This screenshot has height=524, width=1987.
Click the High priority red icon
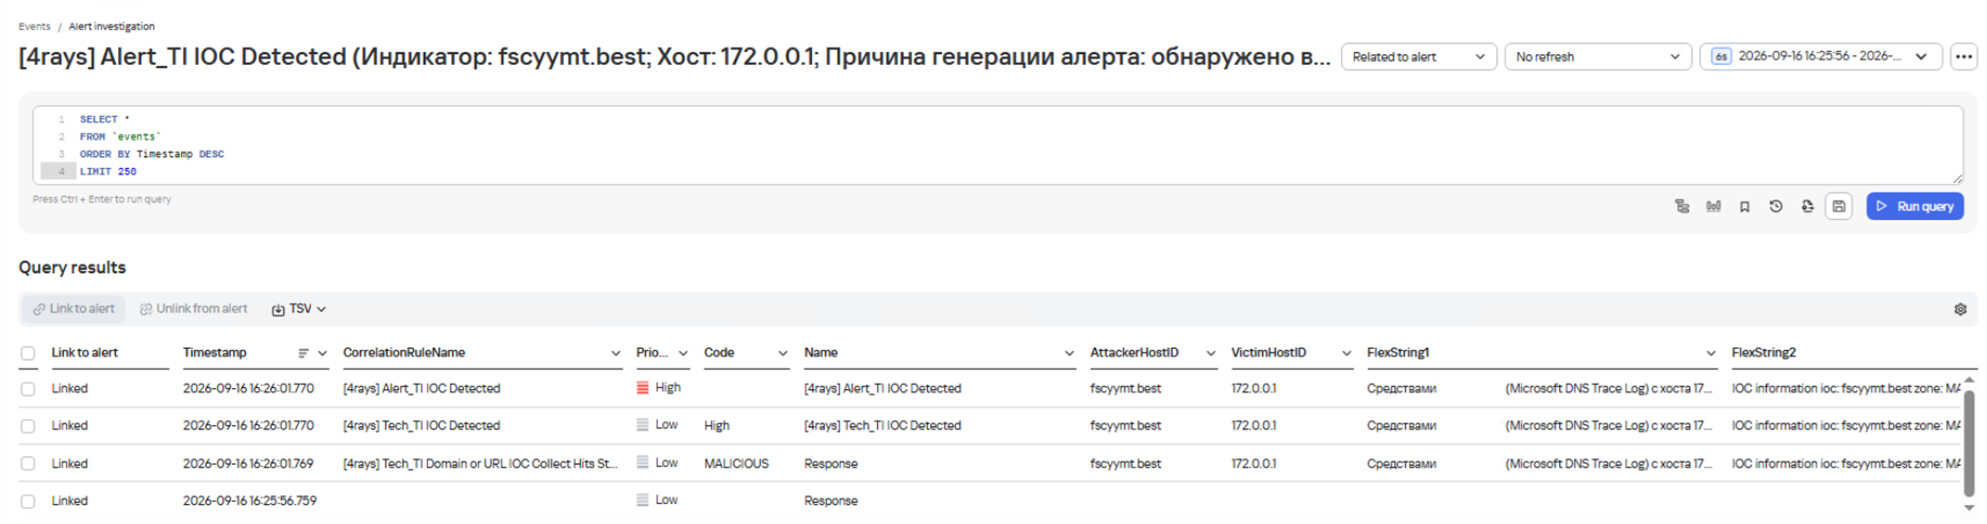coord(643,388)
